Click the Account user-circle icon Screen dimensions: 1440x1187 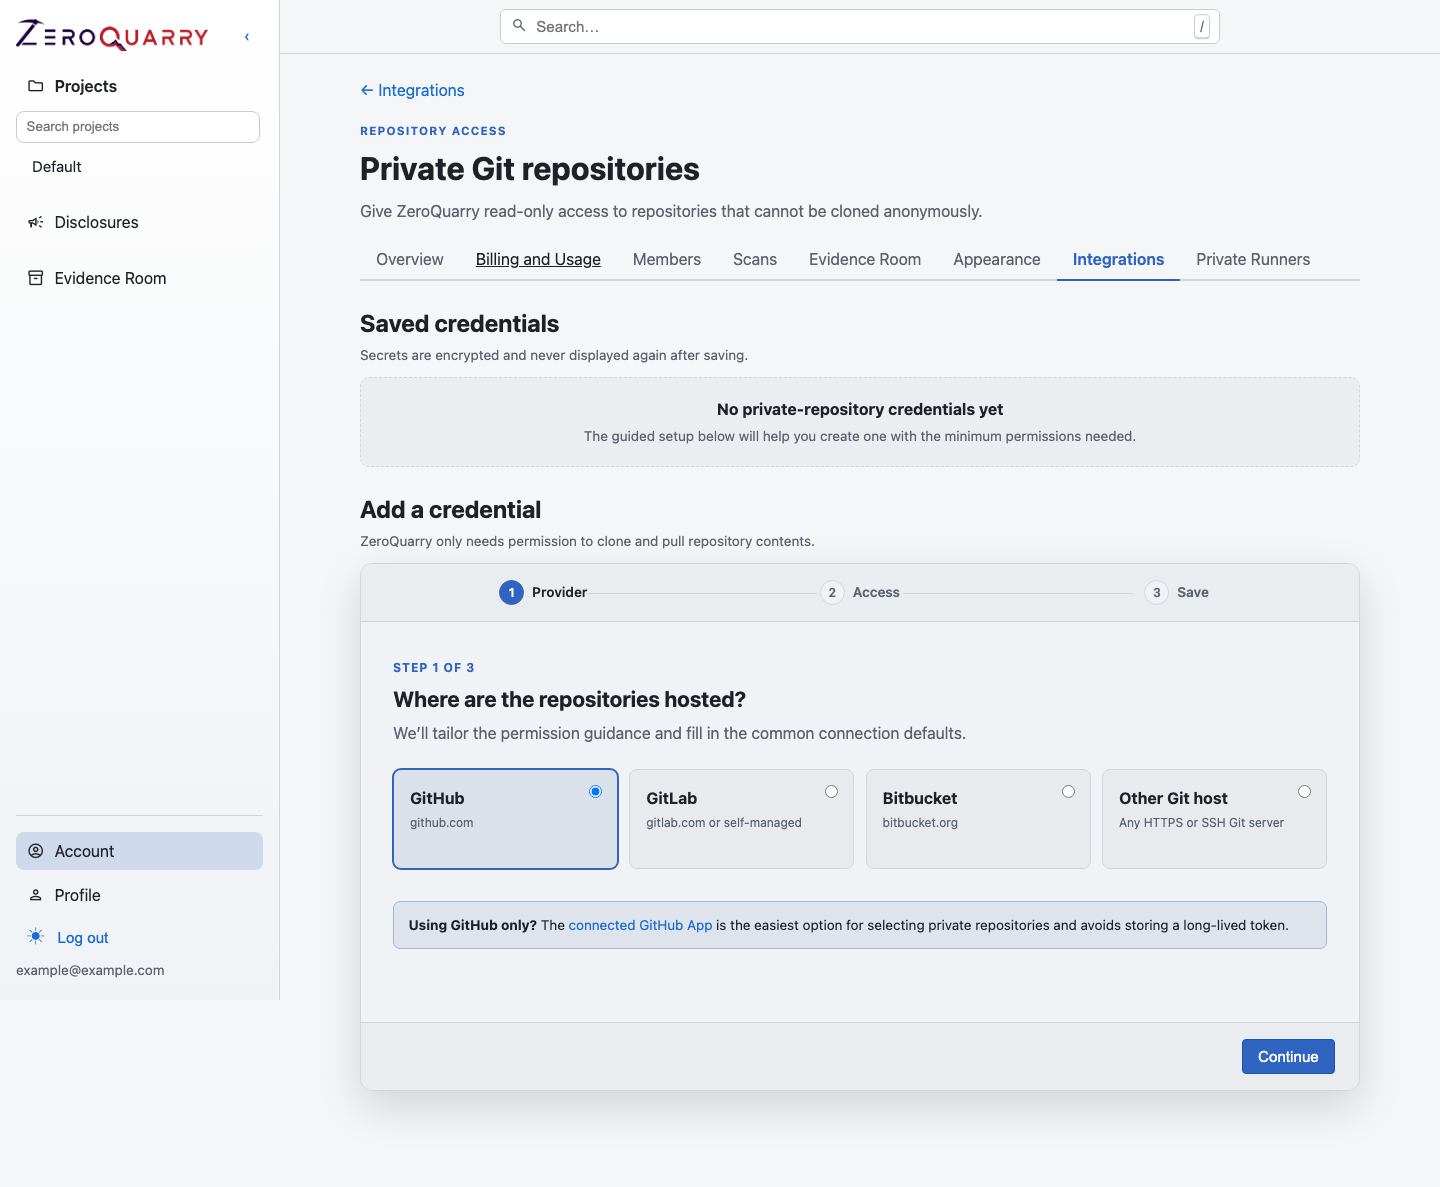[36, 851]
